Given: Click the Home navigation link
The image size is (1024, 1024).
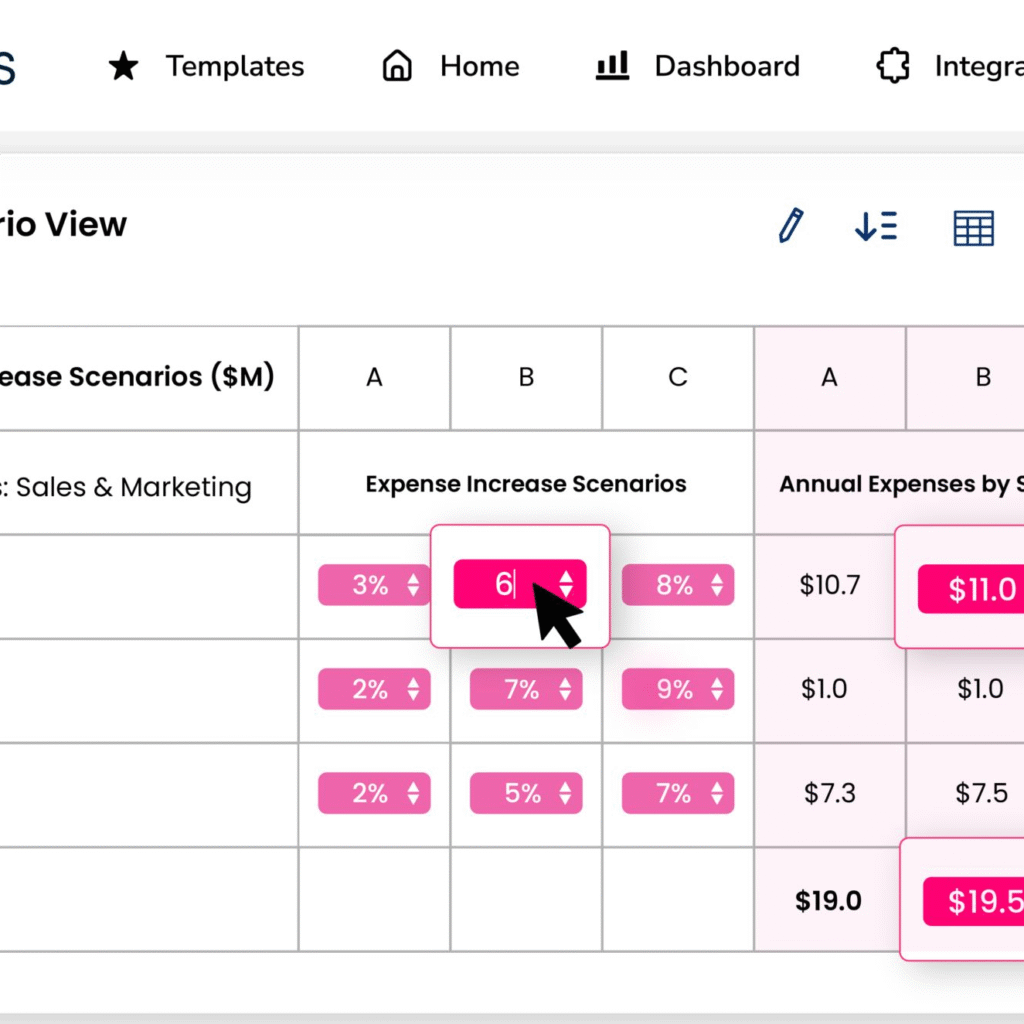Looking at the screenshot, I should [x=479, y=66].
